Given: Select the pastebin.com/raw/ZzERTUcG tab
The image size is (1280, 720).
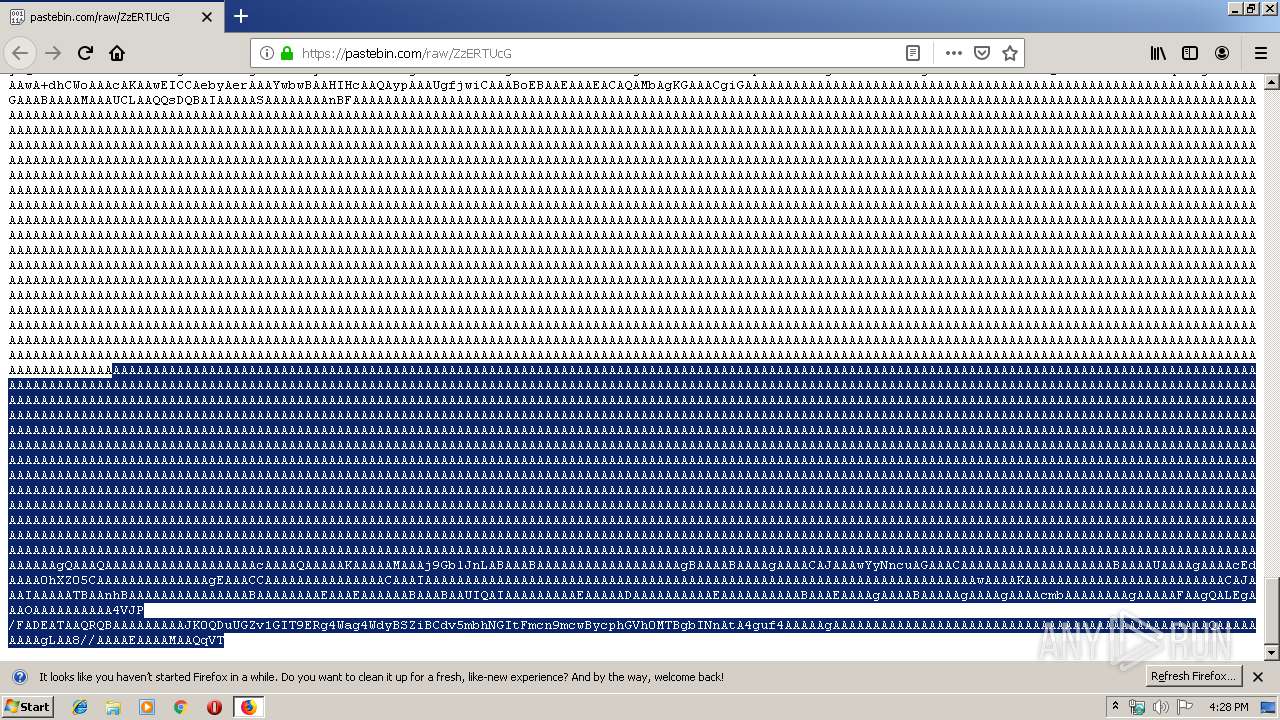Looking at the screenshot, I should coord(112,17).
